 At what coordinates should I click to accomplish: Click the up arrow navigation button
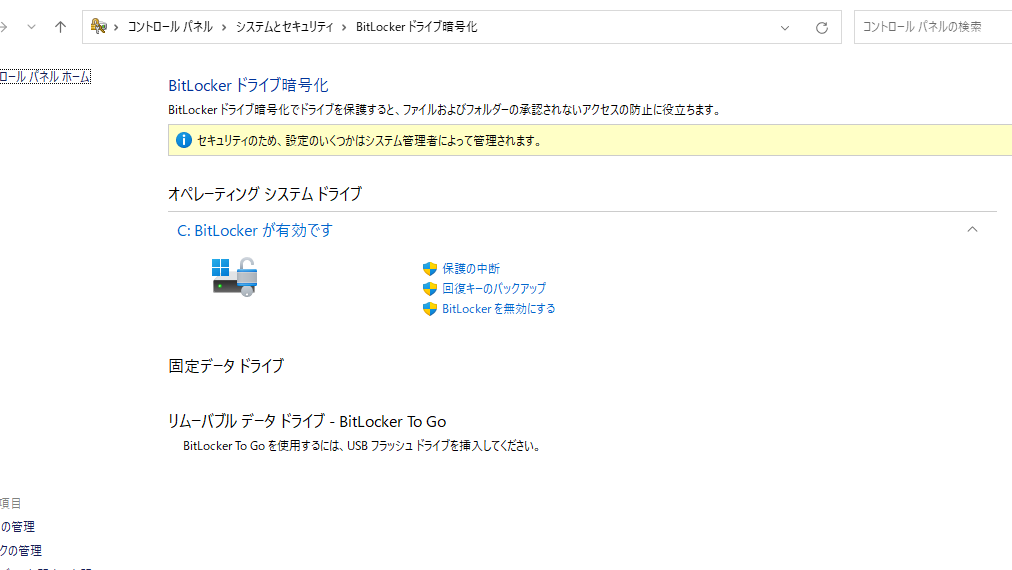point(60,27)
